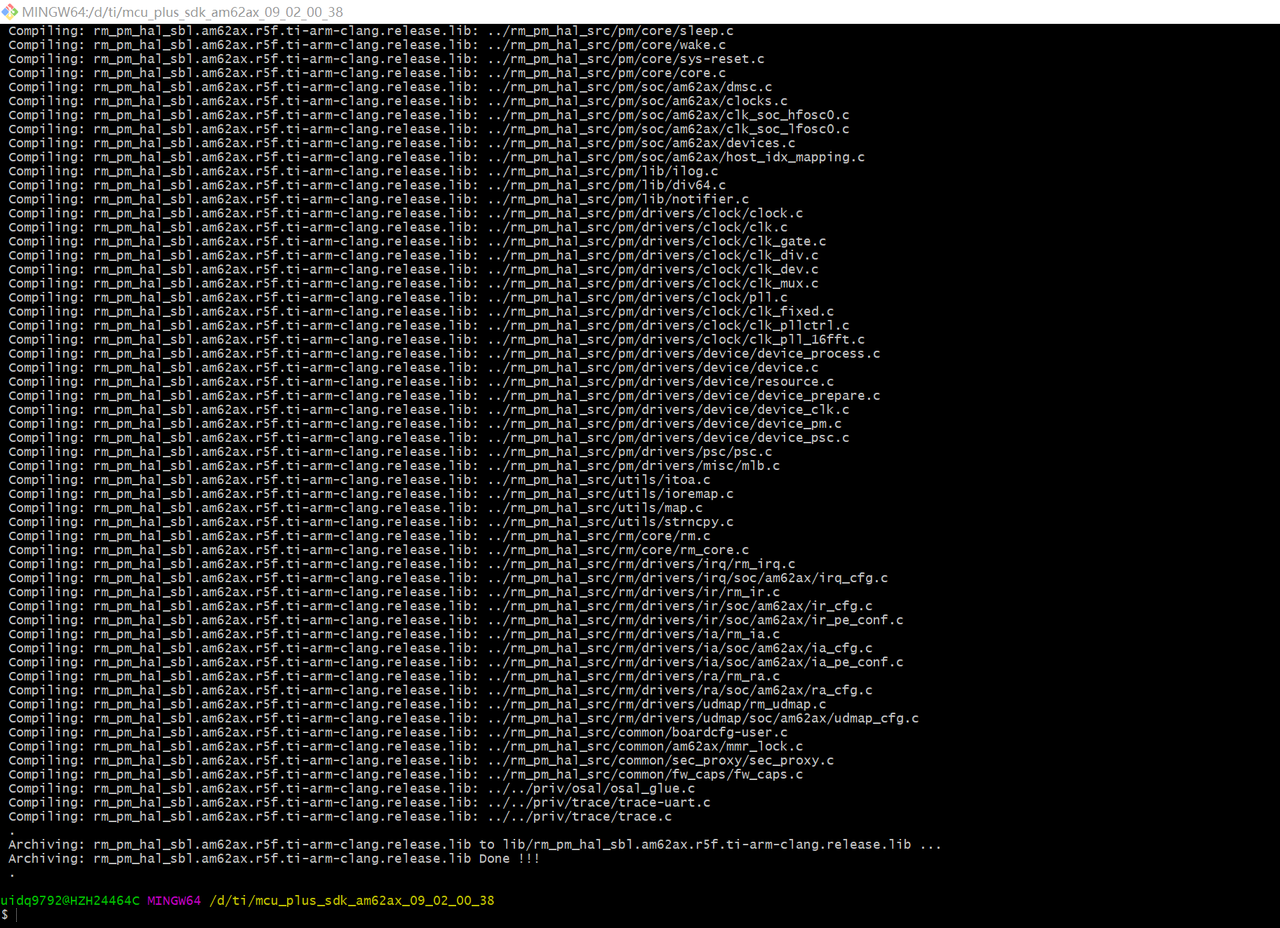Image resolution: width=1280 pixels, height=928 pixels.
Task: Click the line compiling udmap/rm_udmap.c
Action: pyautogui.click(x=417, y=703)
